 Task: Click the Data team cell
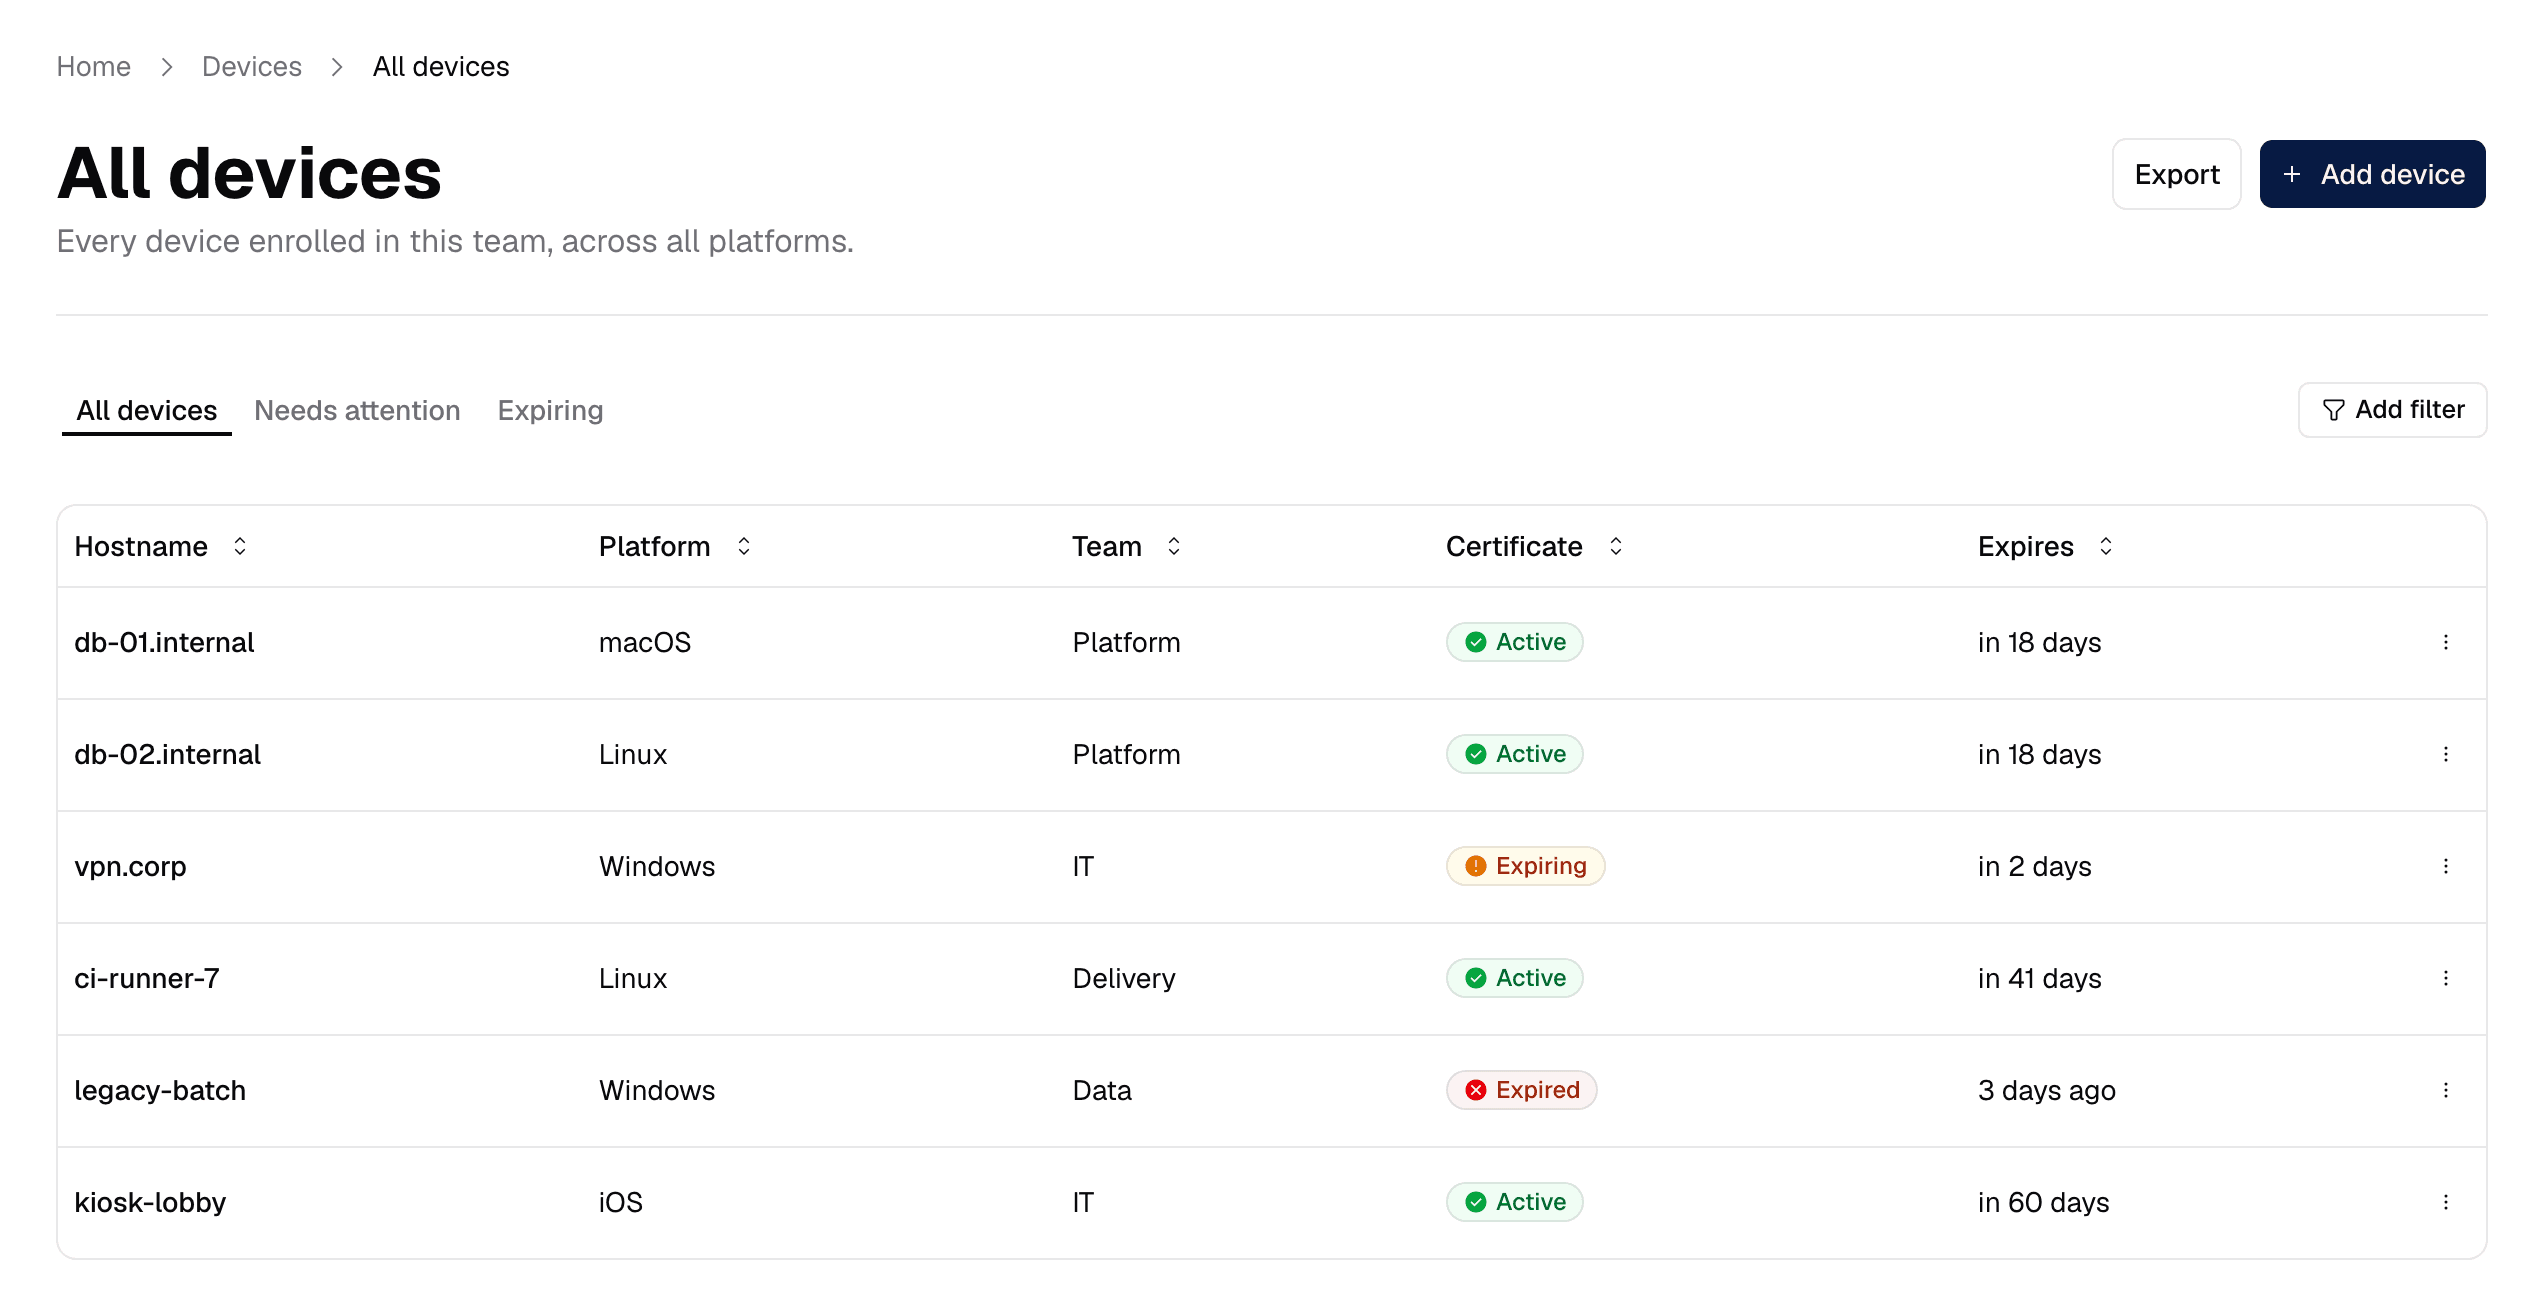tap(1101, 1090)
